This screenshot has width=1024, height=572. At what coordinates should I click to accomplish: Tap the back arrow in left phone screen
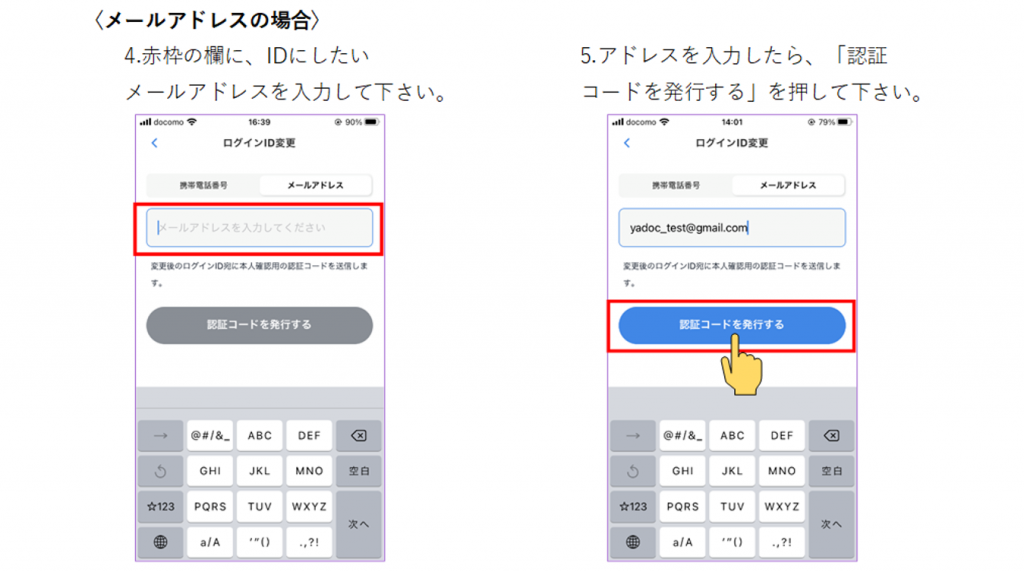coord(155,143)
